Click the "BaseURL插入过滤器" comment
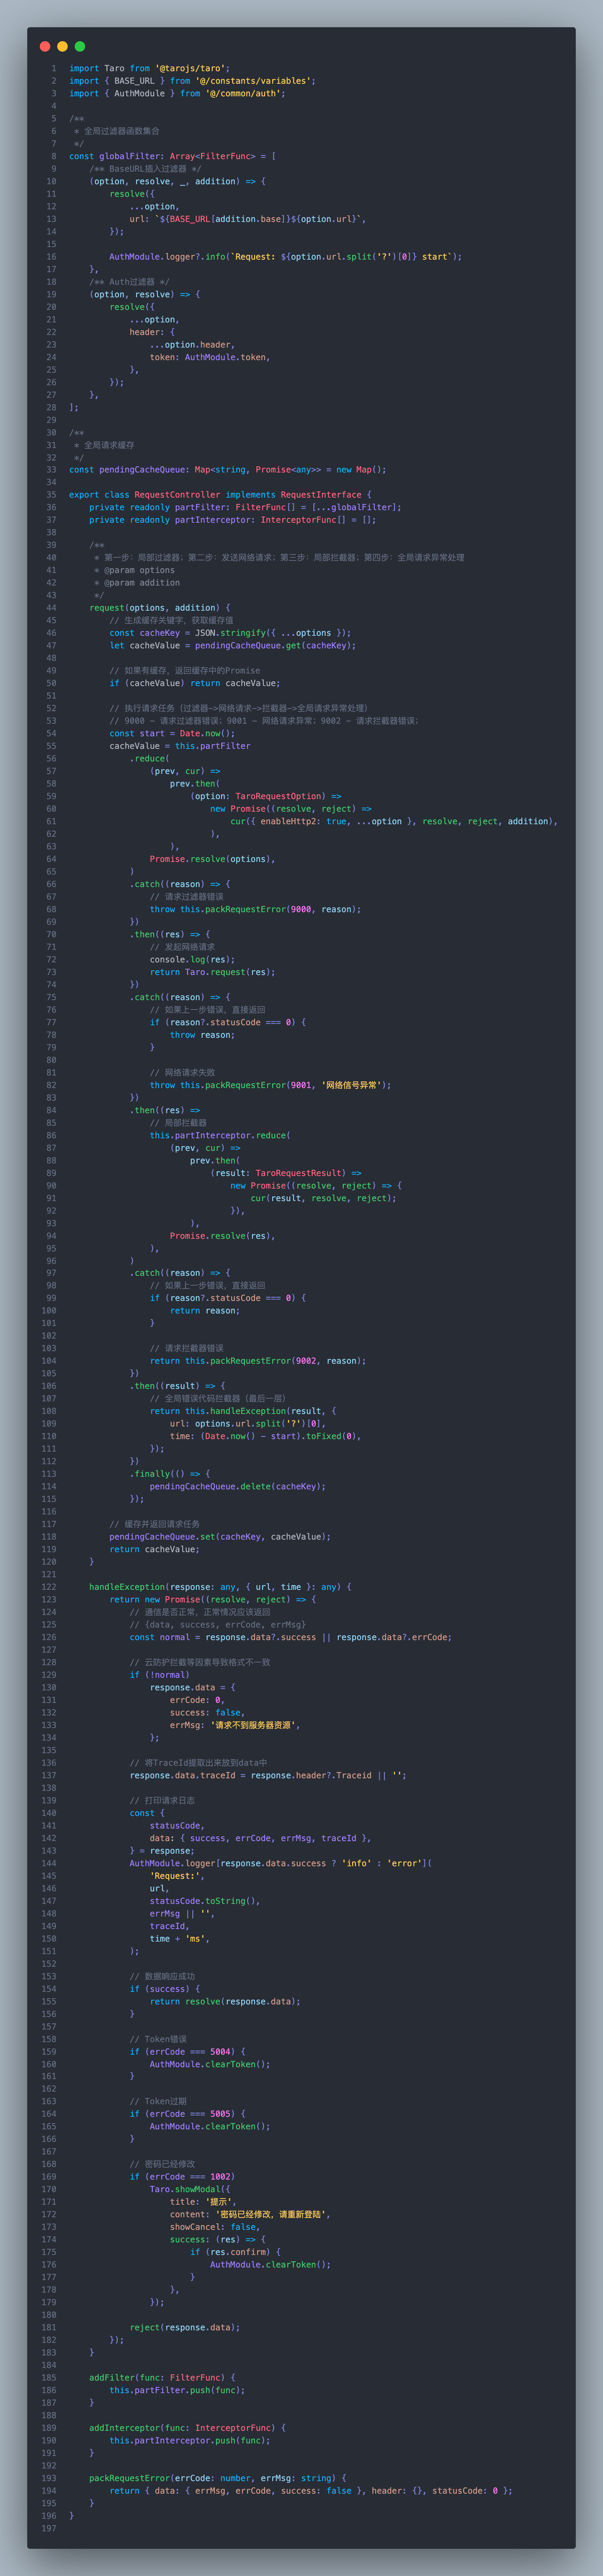Screen dimensions: 603x2576 pyautogui.click(x=145, y=169)
